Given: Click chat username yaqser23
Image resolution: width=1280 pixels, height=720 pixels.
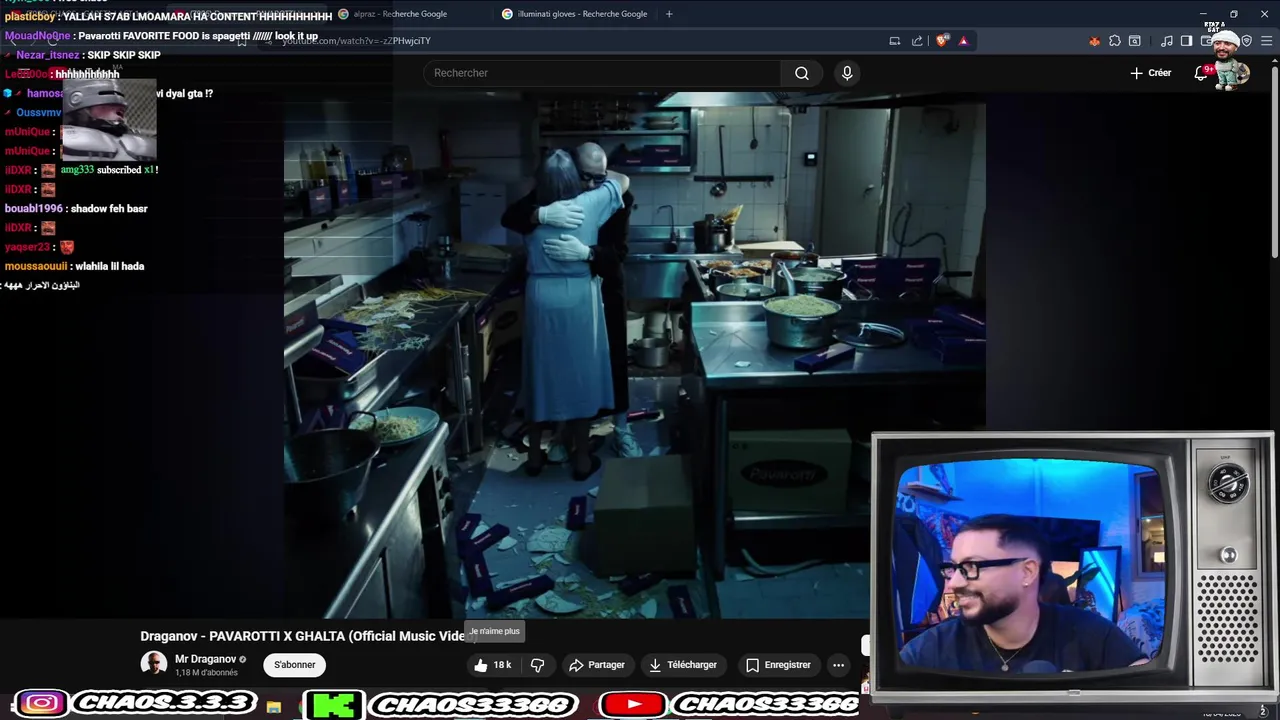Looking at the screenshot, I should coord(27,247).
